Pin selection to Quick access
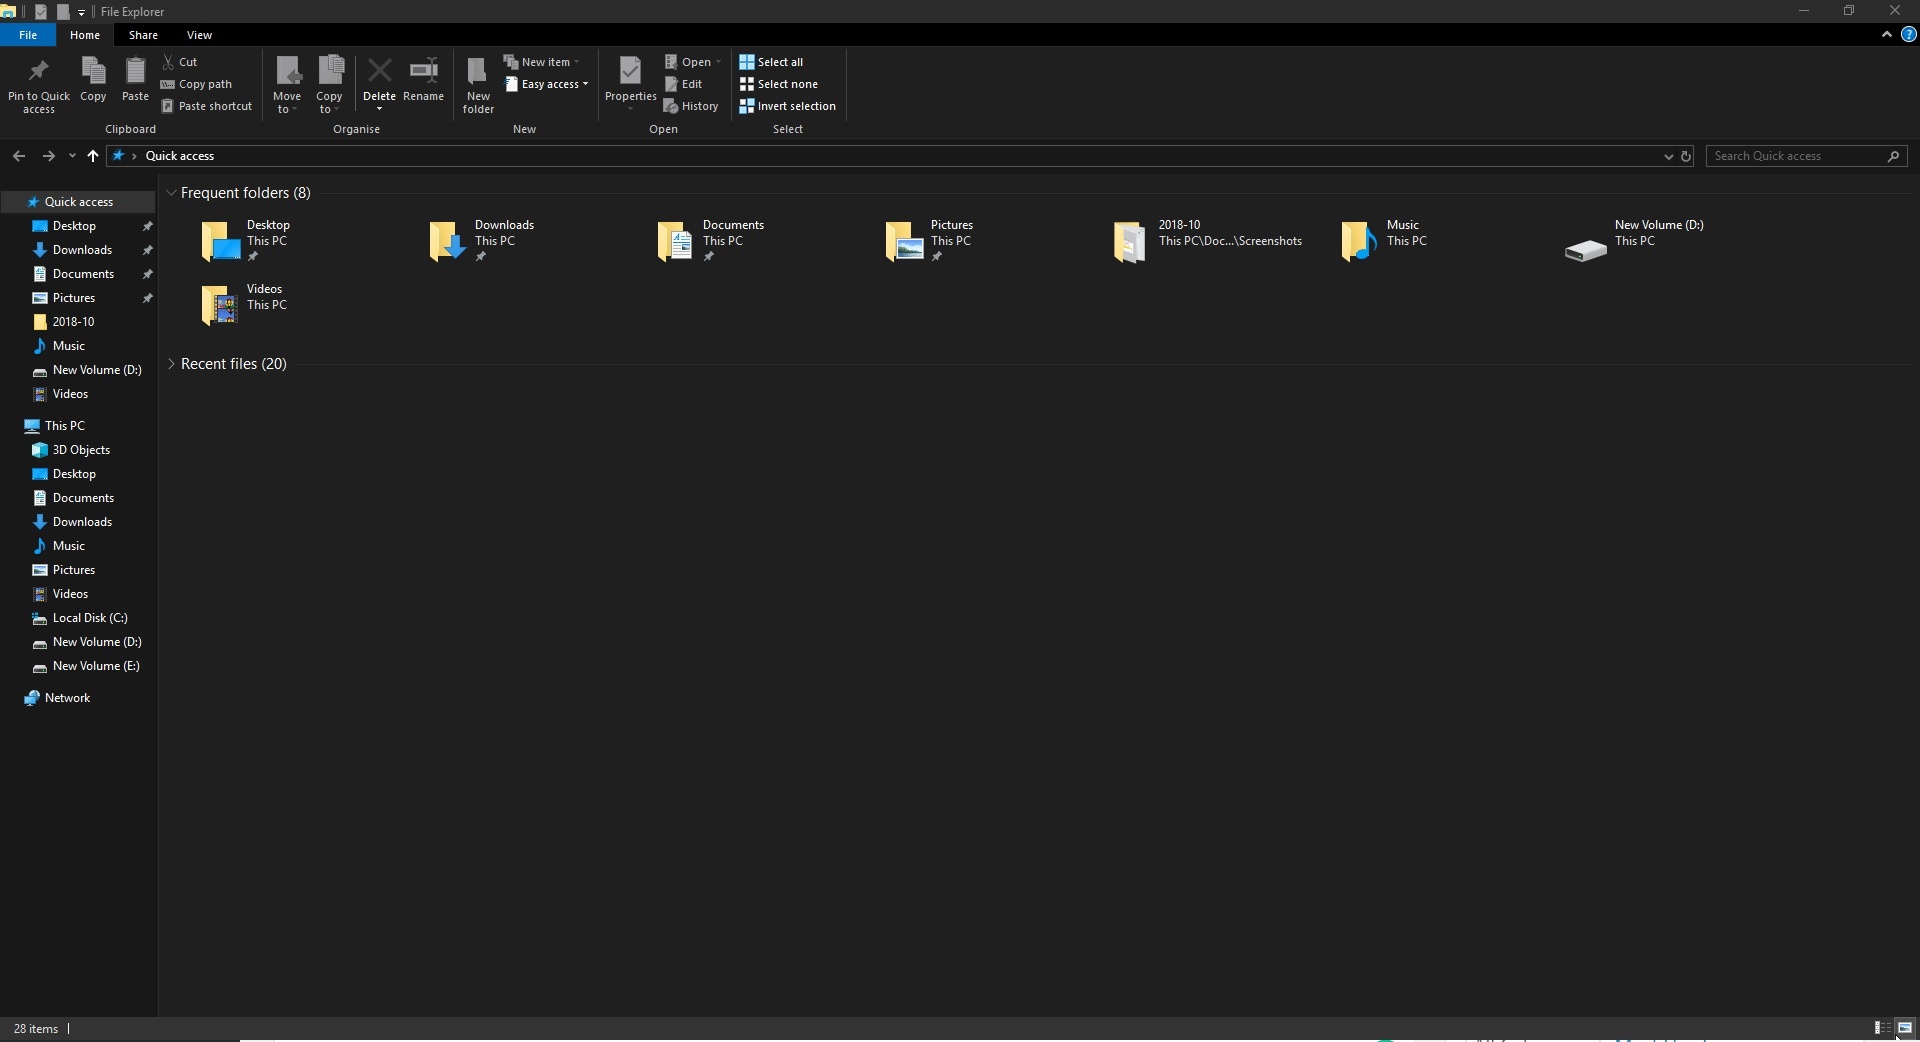This screenshot has height=1042, width=1920. (x=39, y=85)
